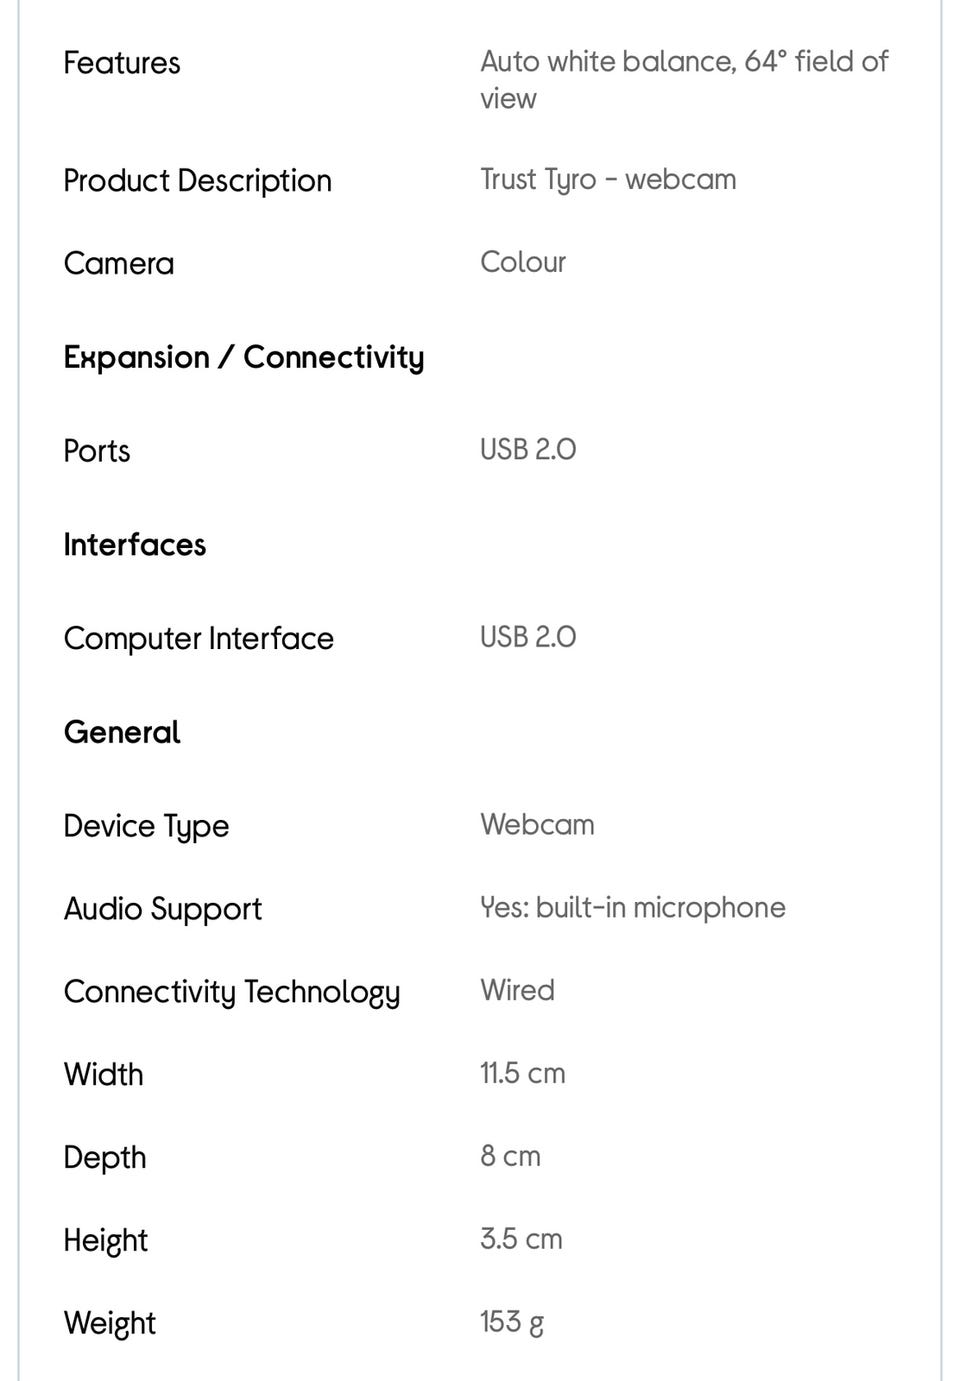Image resolution: width=960 pixels, height=1381 pixels.
Task: Click the Trust Tyro - webcam text
Action: tap(607, 180)
